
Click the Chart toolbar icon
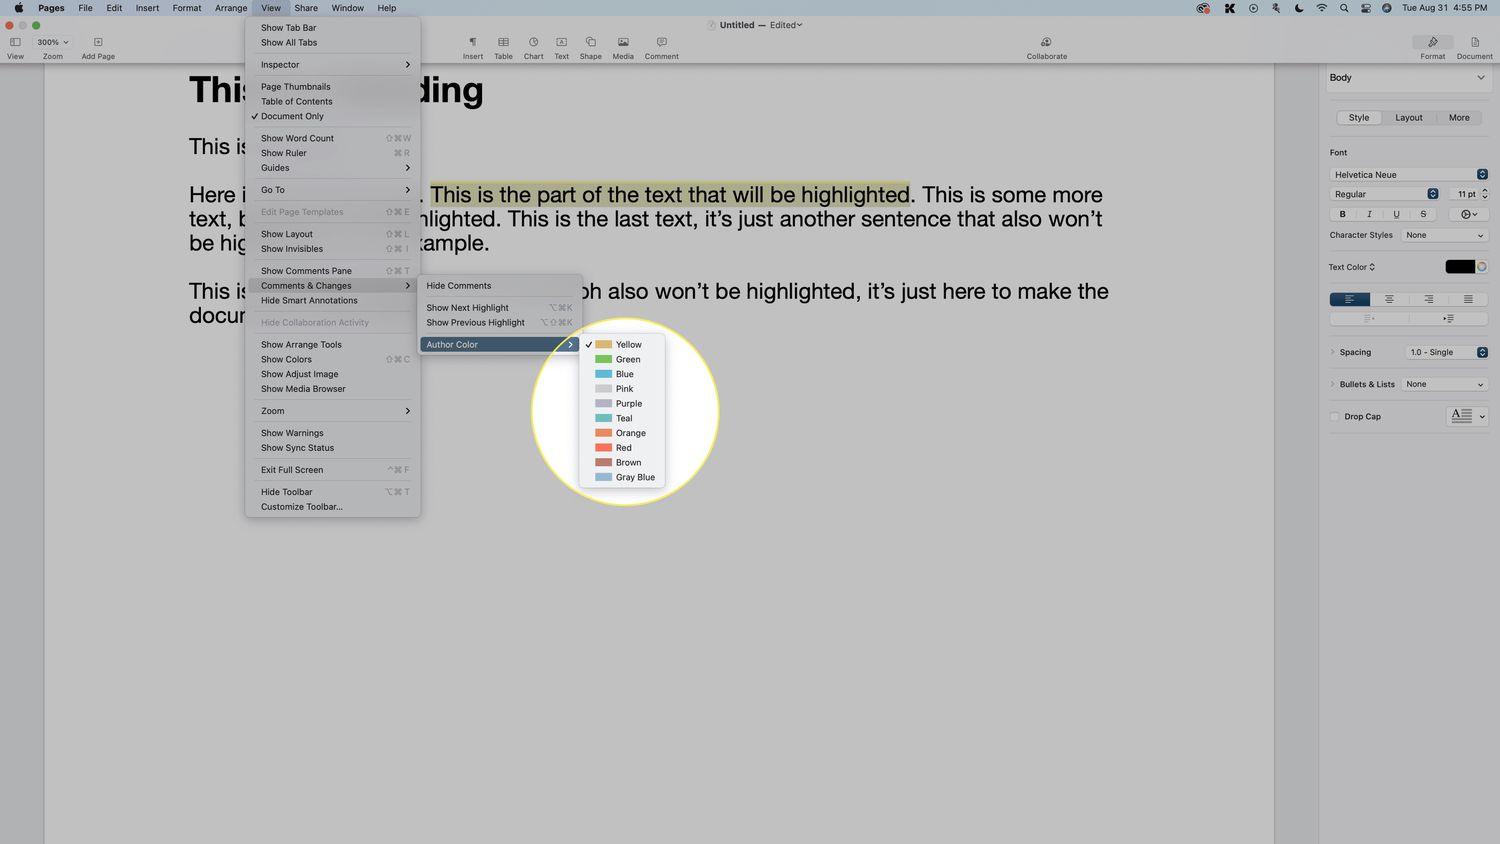point(533,43)
